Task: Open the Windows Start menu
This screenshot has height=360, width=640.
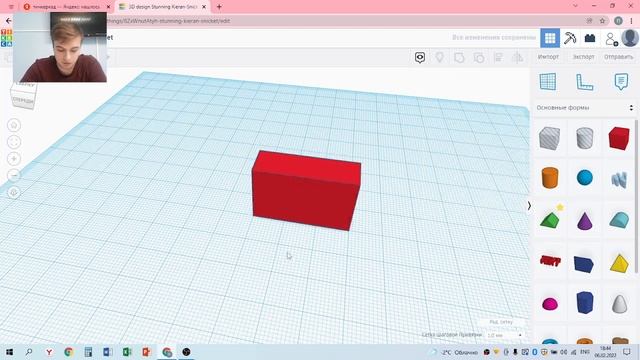Action: tap(9, 352)
